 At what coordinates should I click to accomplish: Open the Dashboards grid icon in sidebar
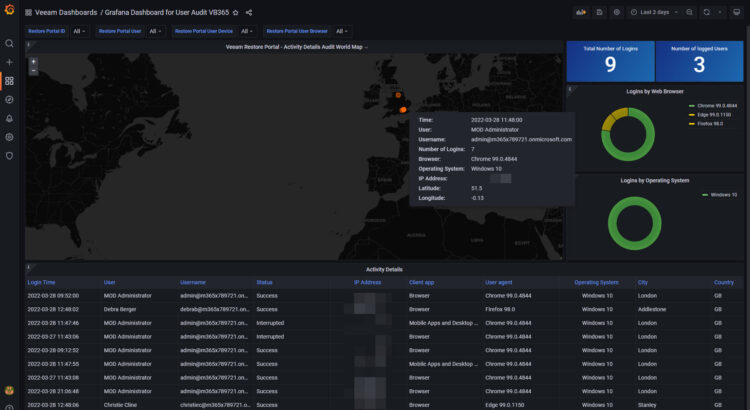pos(9,81)
